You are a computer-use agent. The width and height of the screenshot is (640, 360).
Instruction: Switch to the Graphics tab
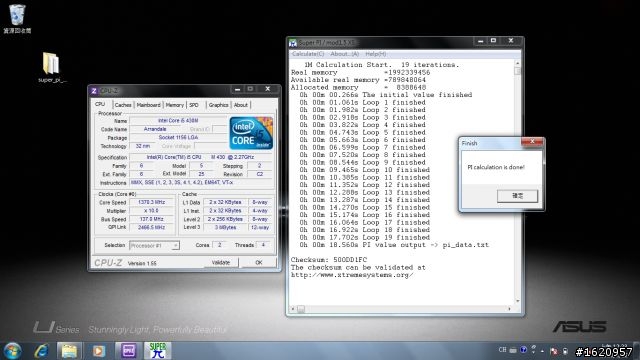tap(218, 105)
